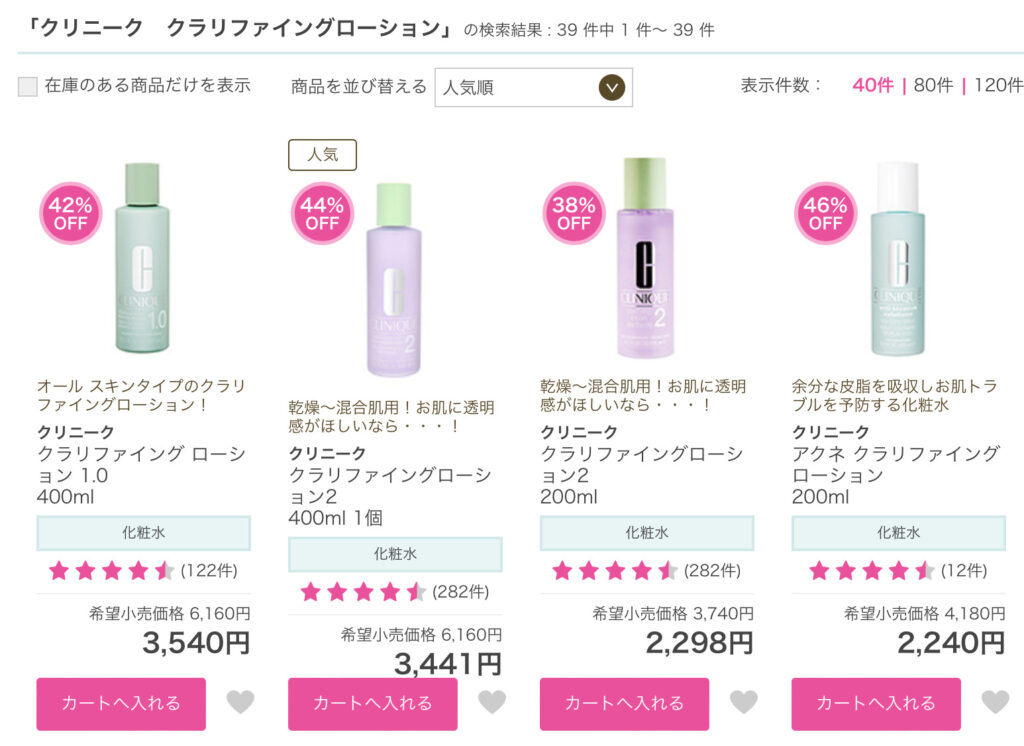Favorite the Clarifying Lotion 1.0 400ml heart
The width and height of the screenshot is (1024, 746).
click(x=240, y=702)
